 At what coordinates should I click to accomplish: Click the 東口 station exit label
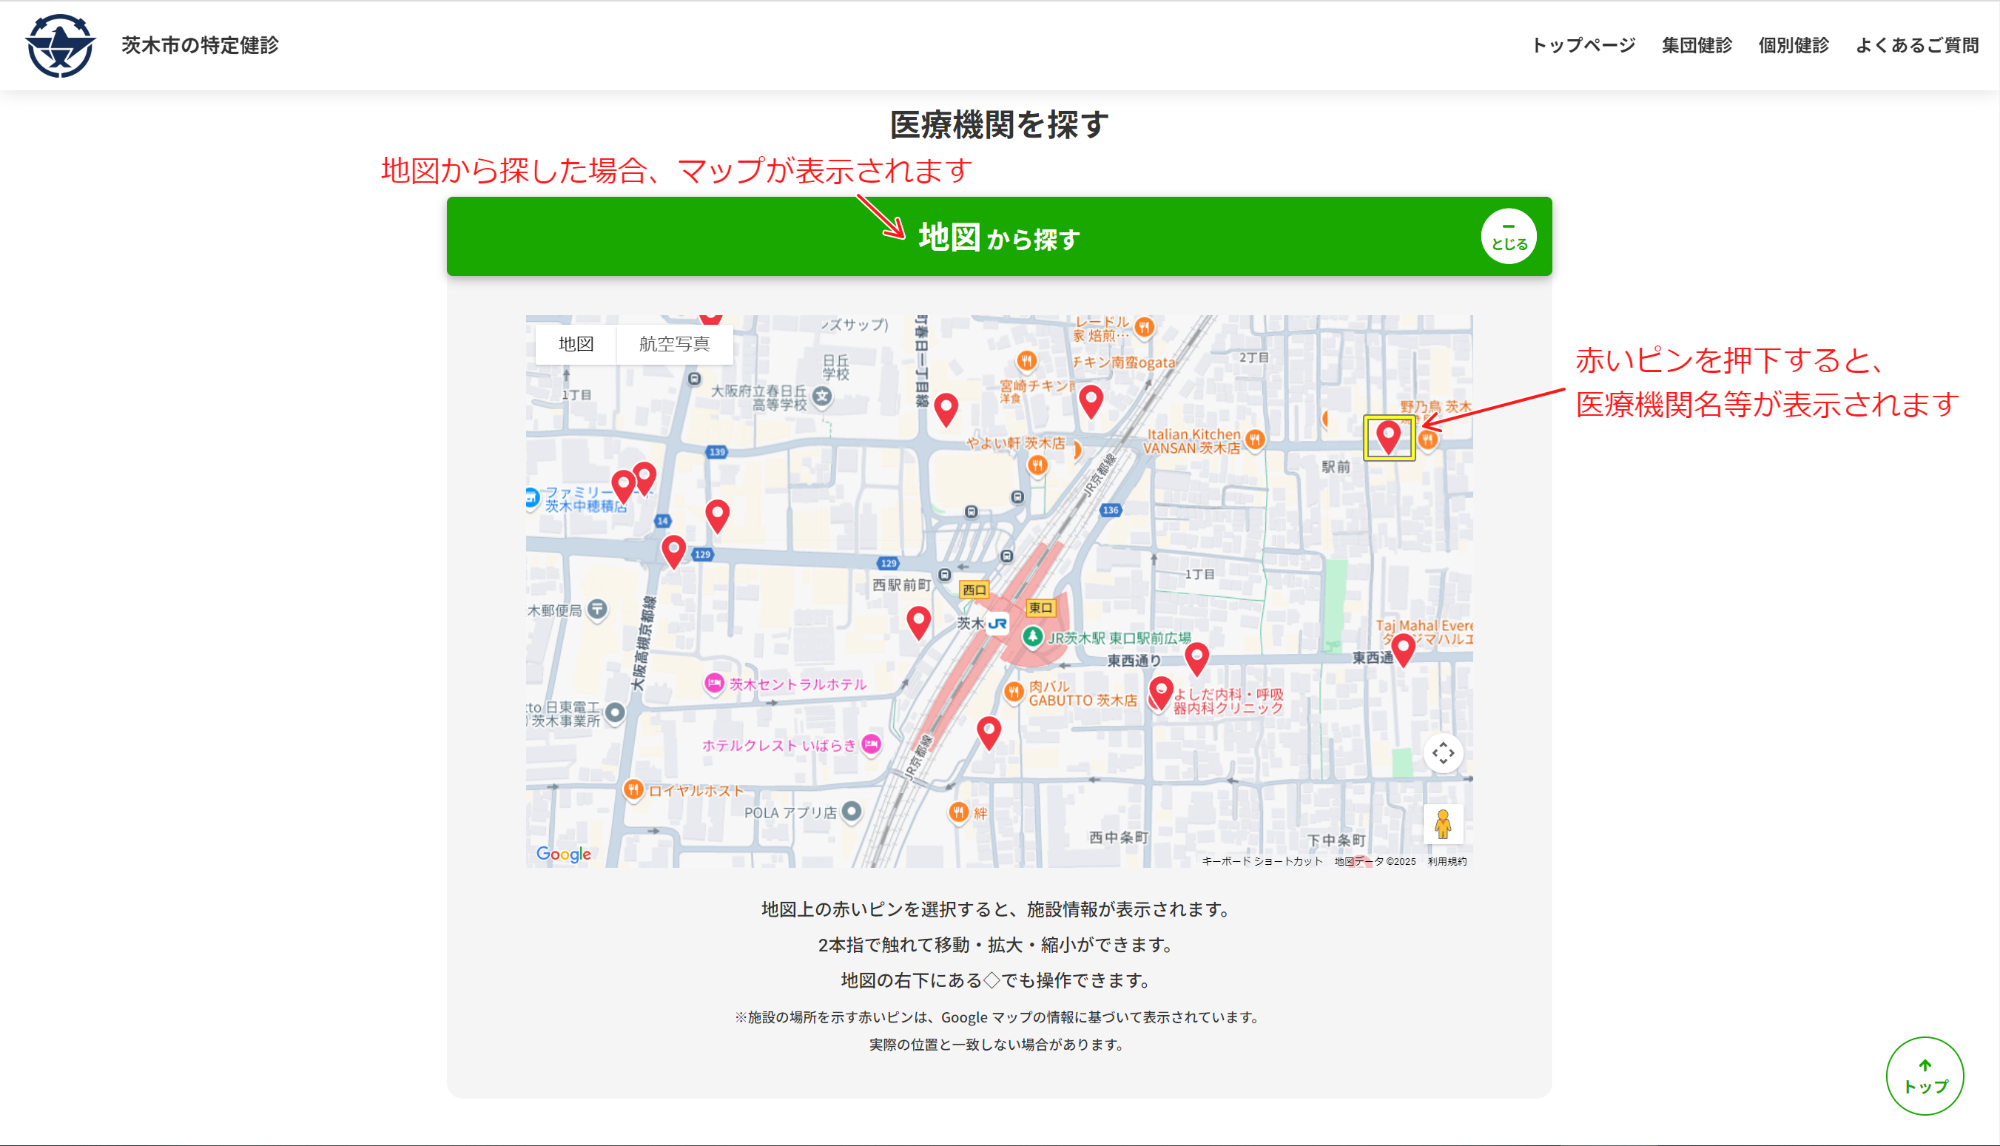pyautogui.click(x=1040, y=607)
